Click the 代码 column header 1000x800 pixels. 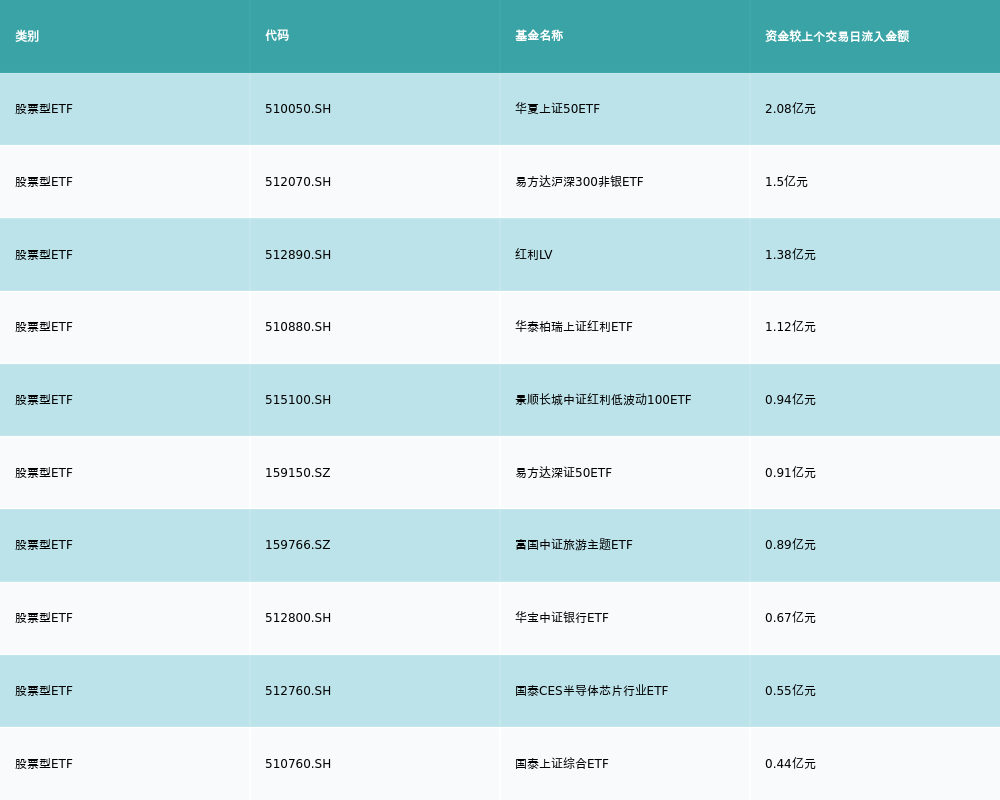(277, 36)
